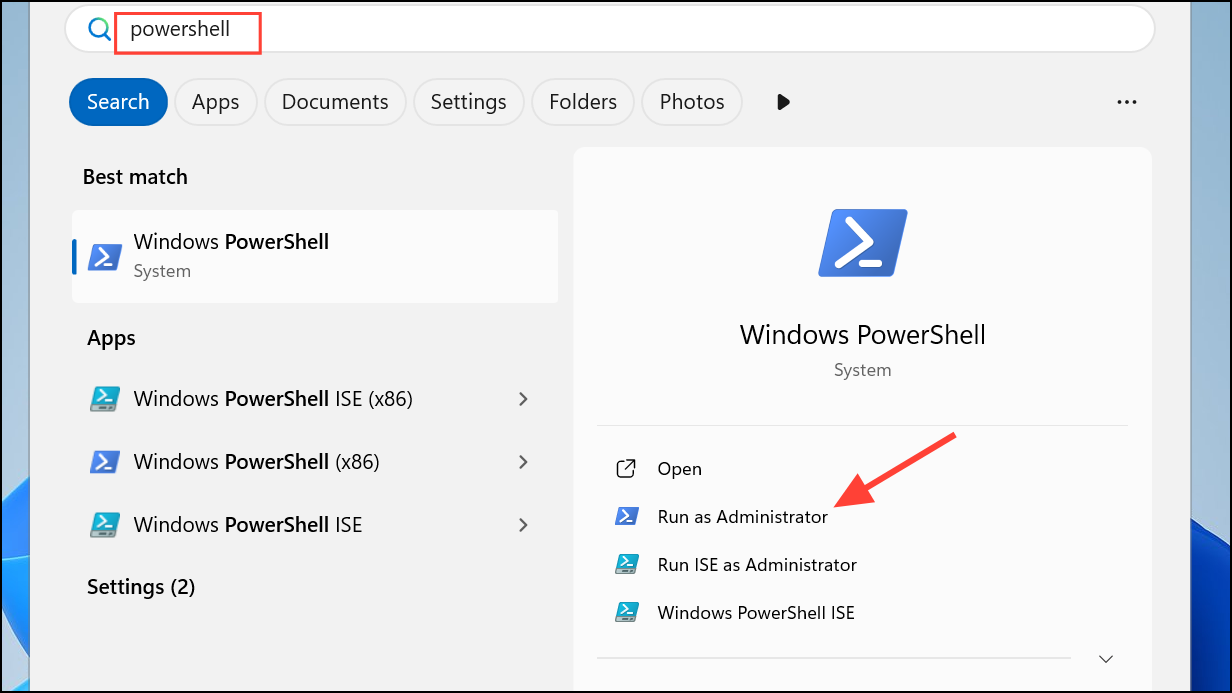Switch to the Apps filter tab
The height and width of the screenshot is (693, 1232).
(x=216, y=102)
